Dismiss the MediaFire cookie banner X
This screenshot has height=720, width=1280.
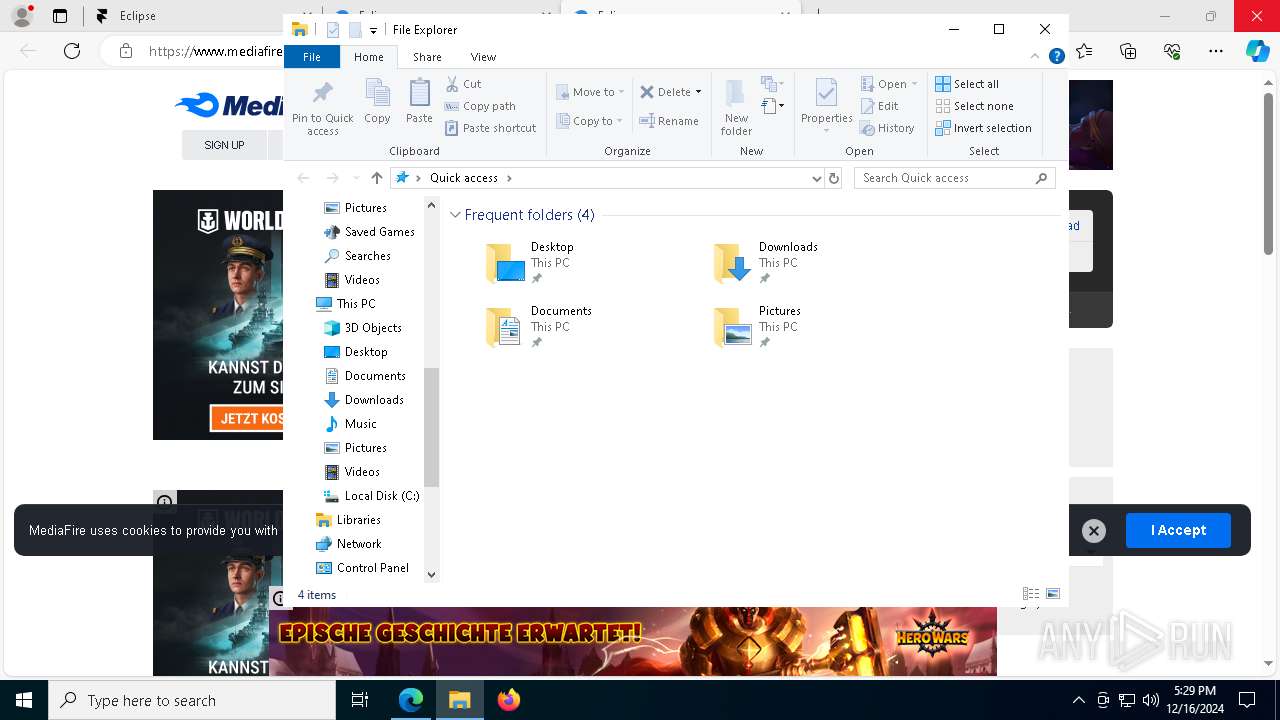(1093, 531)
